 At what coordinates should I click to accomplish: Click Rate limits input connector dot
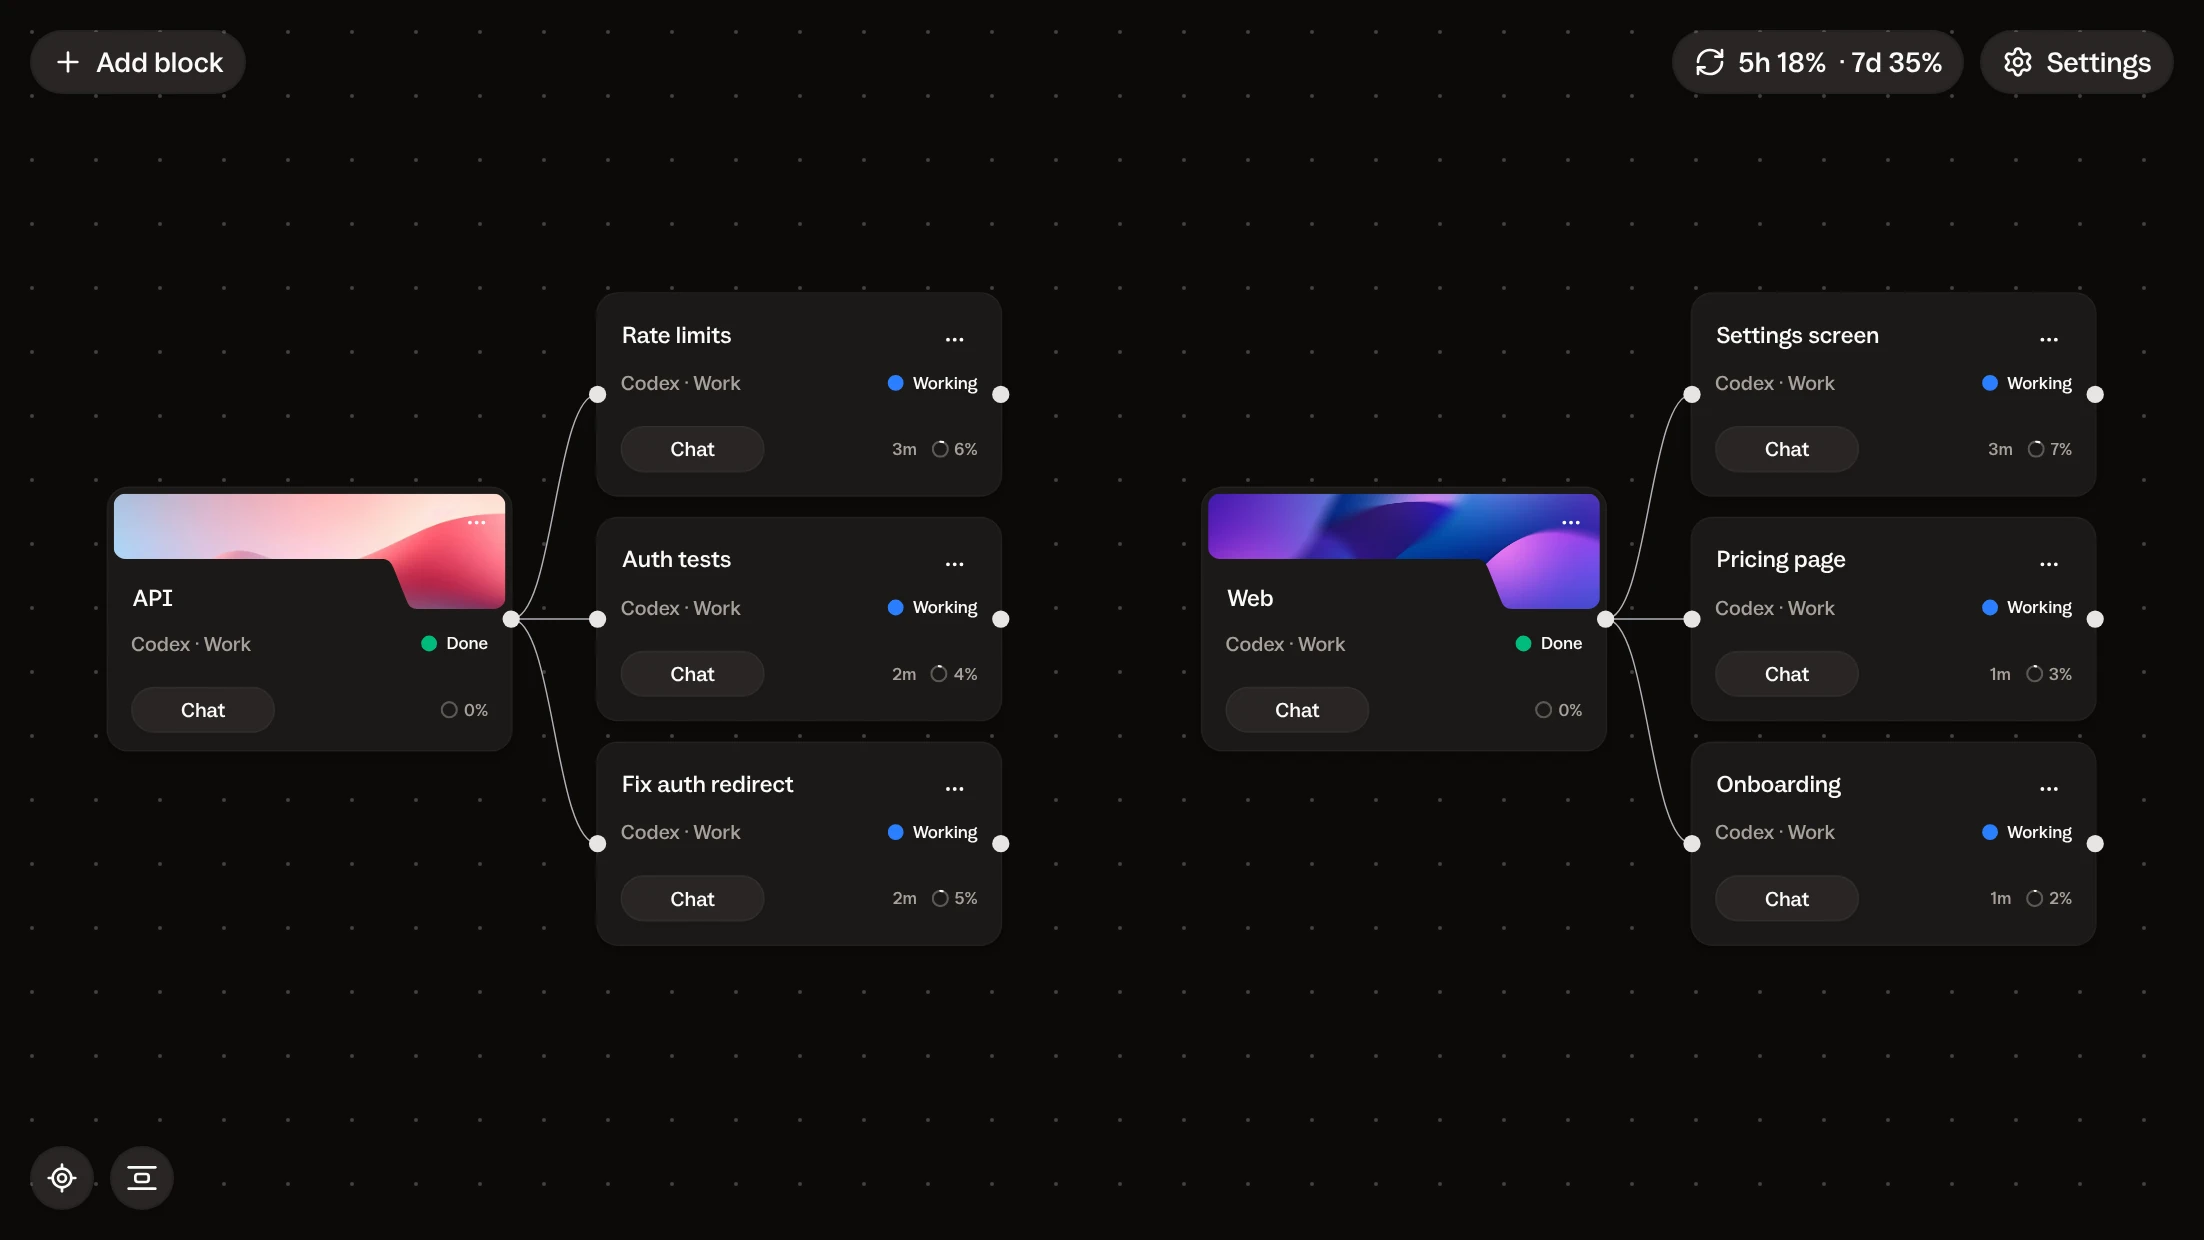(x=598, y=394)
